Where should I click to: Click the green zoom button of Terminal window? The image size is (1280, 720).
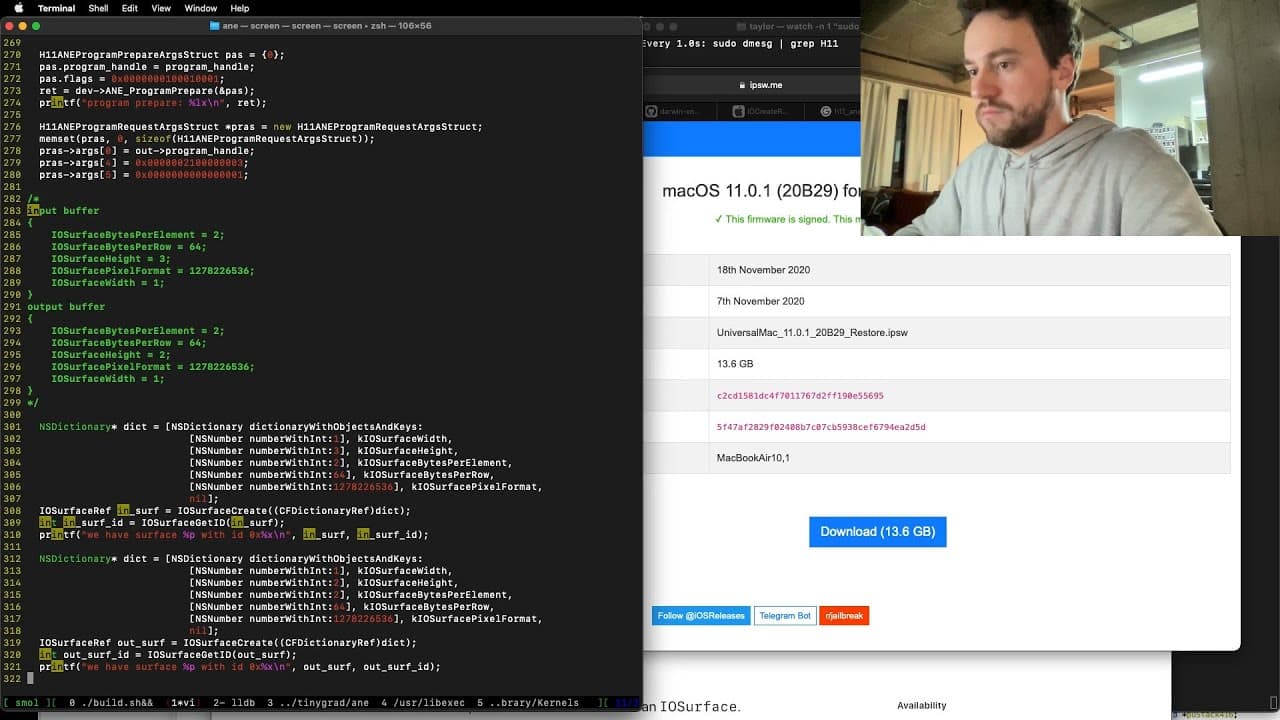tap(37, 25)
